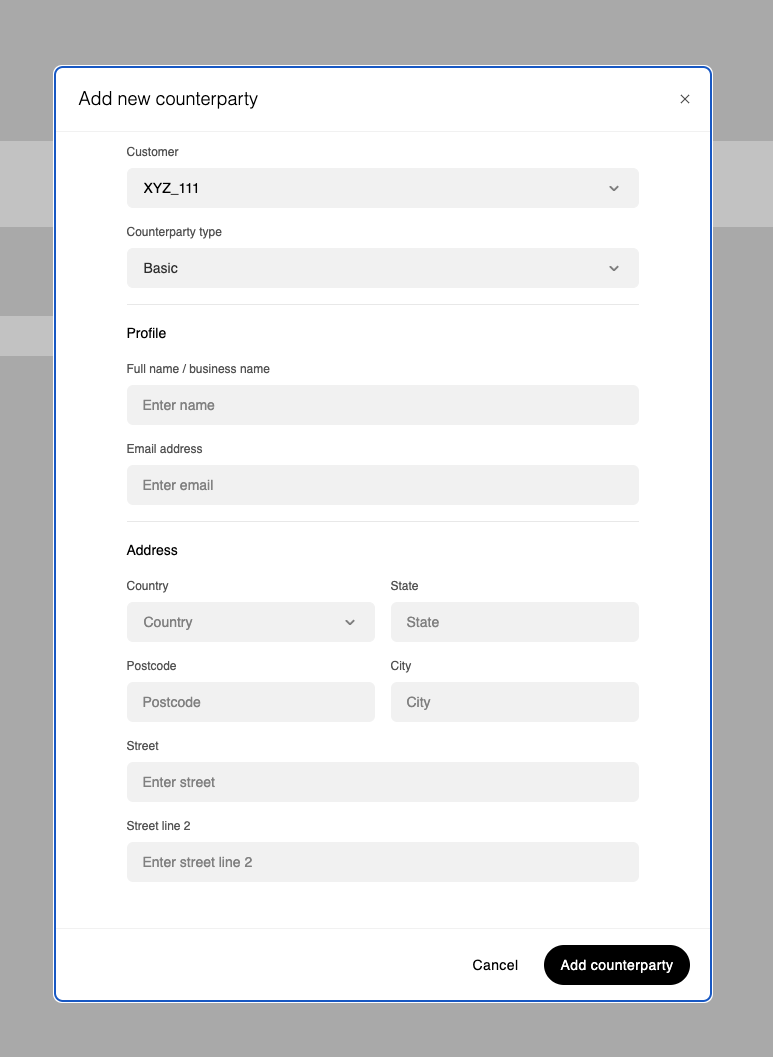Close the Add new counterparty dialog
This screenshot has width=773, height=1057.
click(685, 99)
